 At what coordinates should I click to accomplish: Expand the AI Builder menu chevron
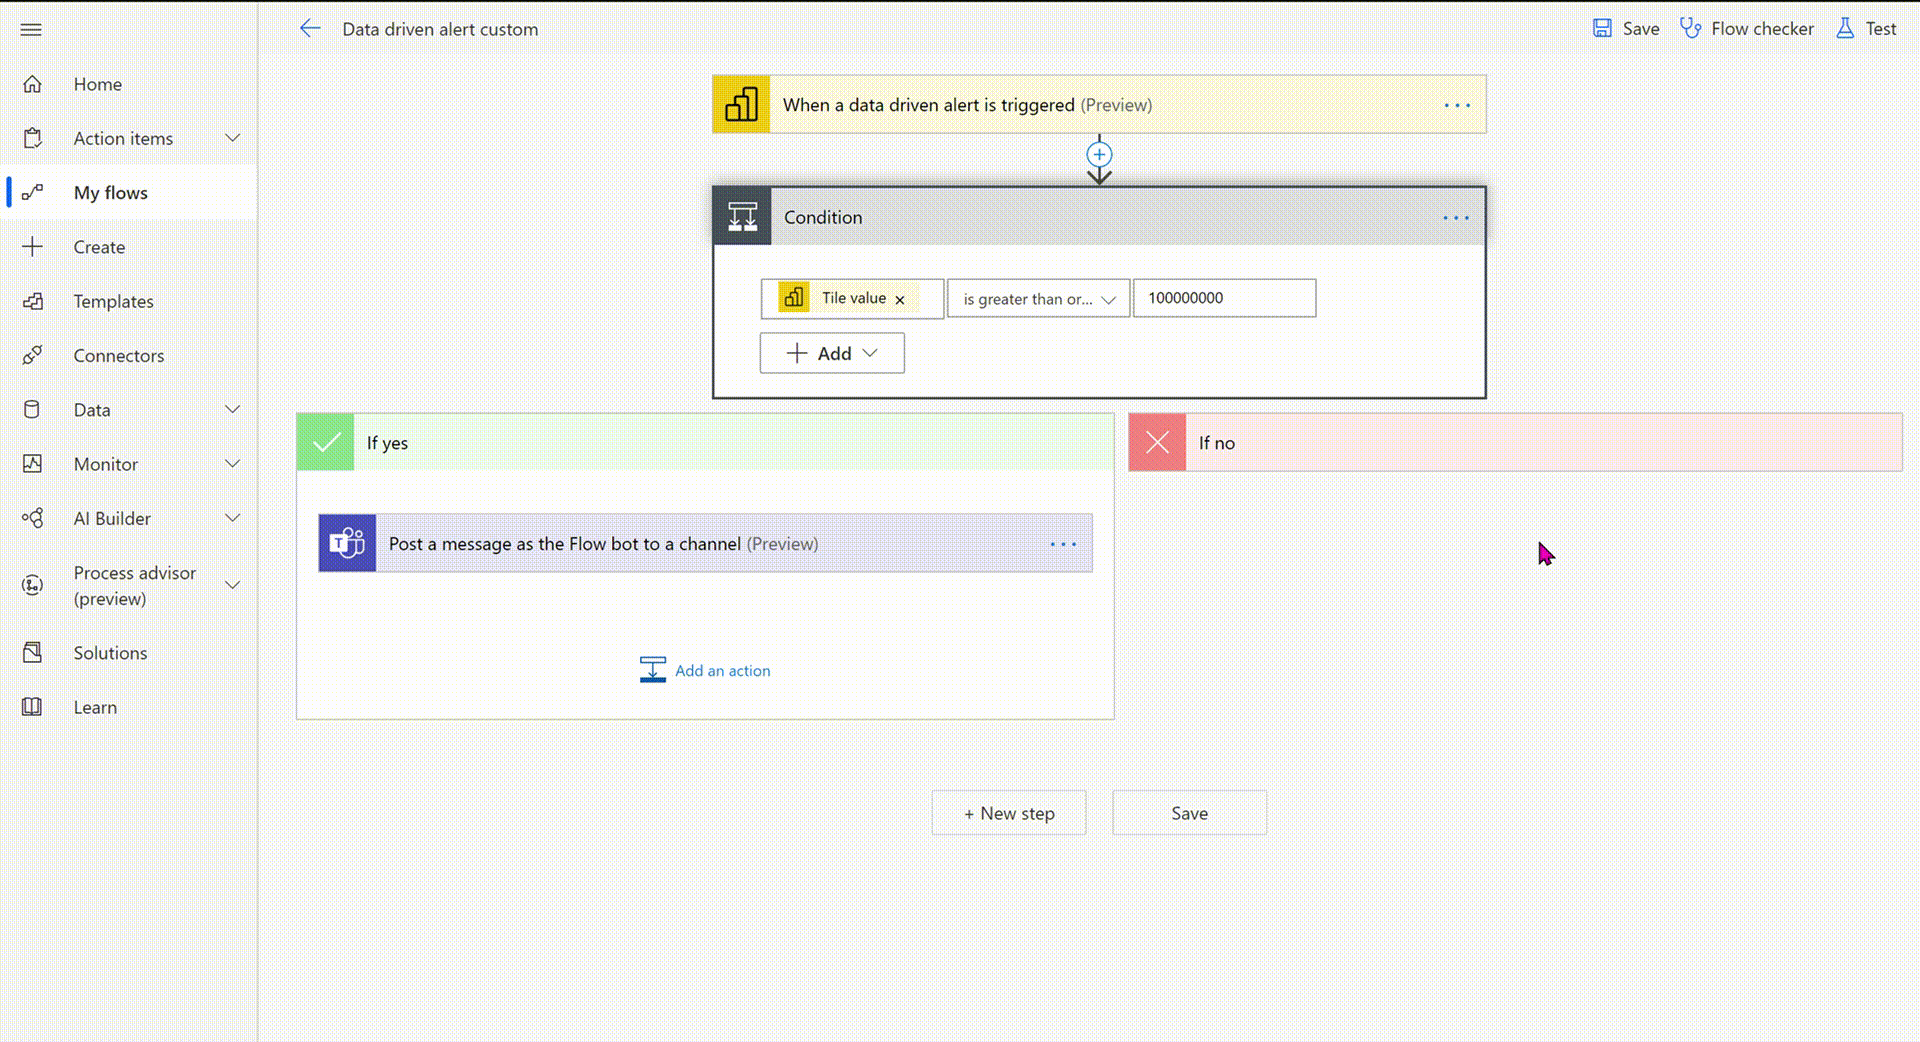(x=232, y=518)
